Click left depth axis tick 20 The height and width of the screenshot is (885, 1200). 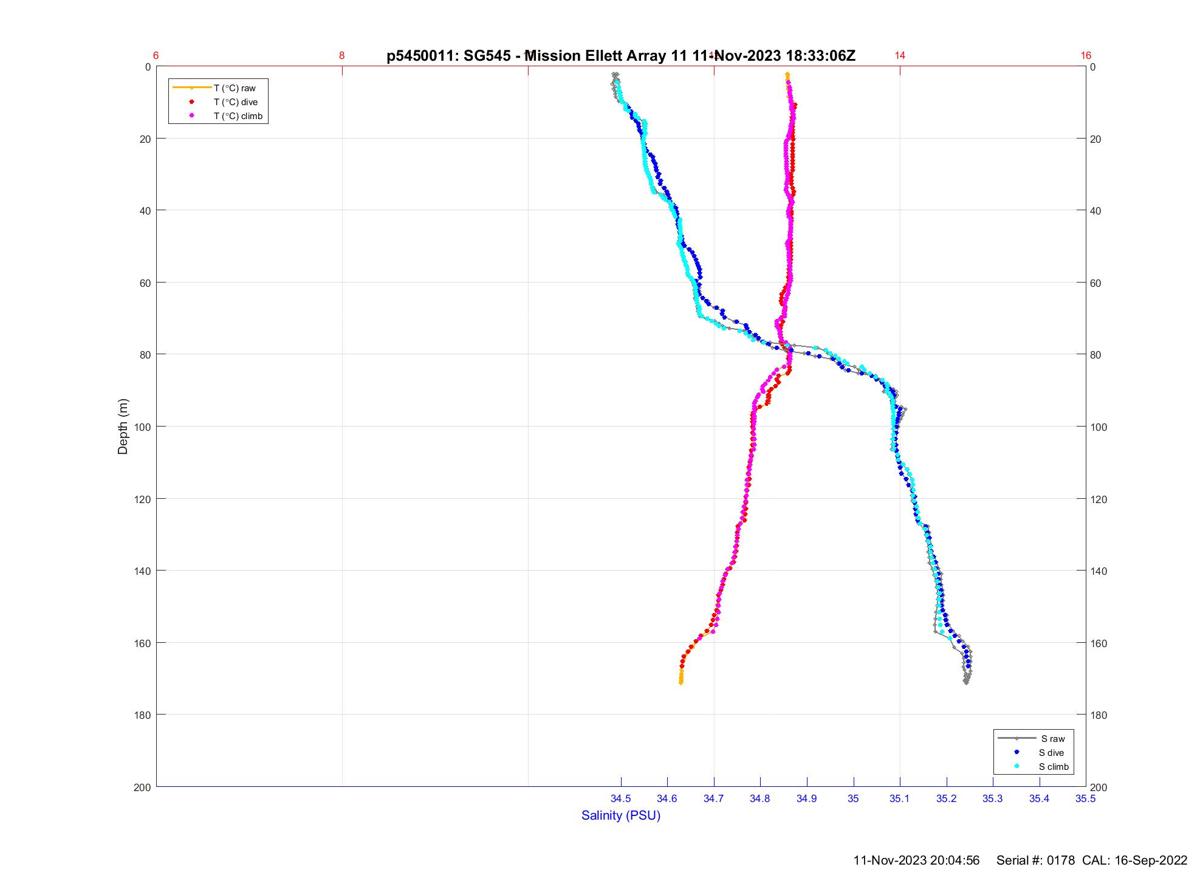(x=145, y=139)
